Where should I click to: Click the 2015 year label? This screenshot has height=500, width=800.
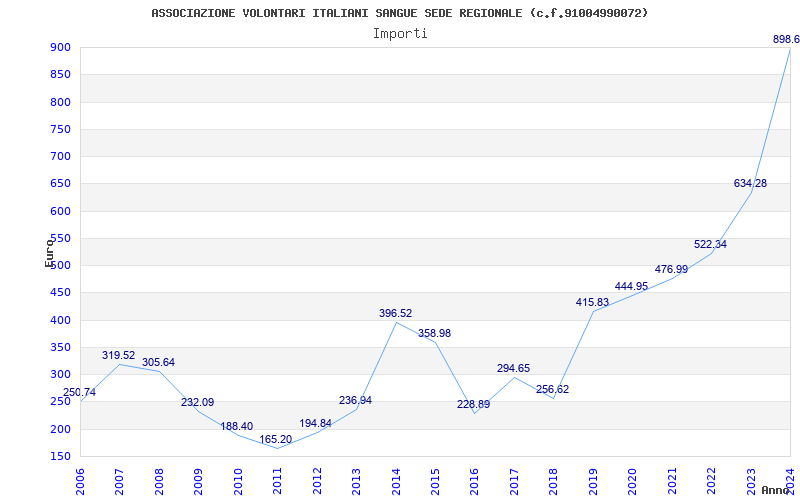(x=435, y=482)
